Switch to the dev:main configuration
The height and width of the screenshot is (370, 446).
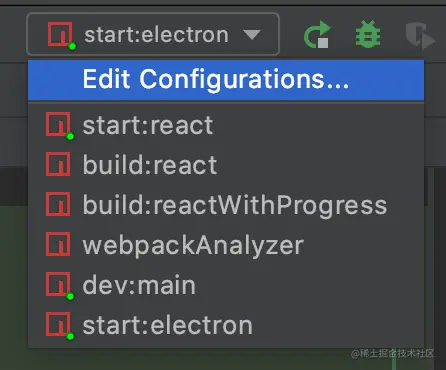(226, 285)
